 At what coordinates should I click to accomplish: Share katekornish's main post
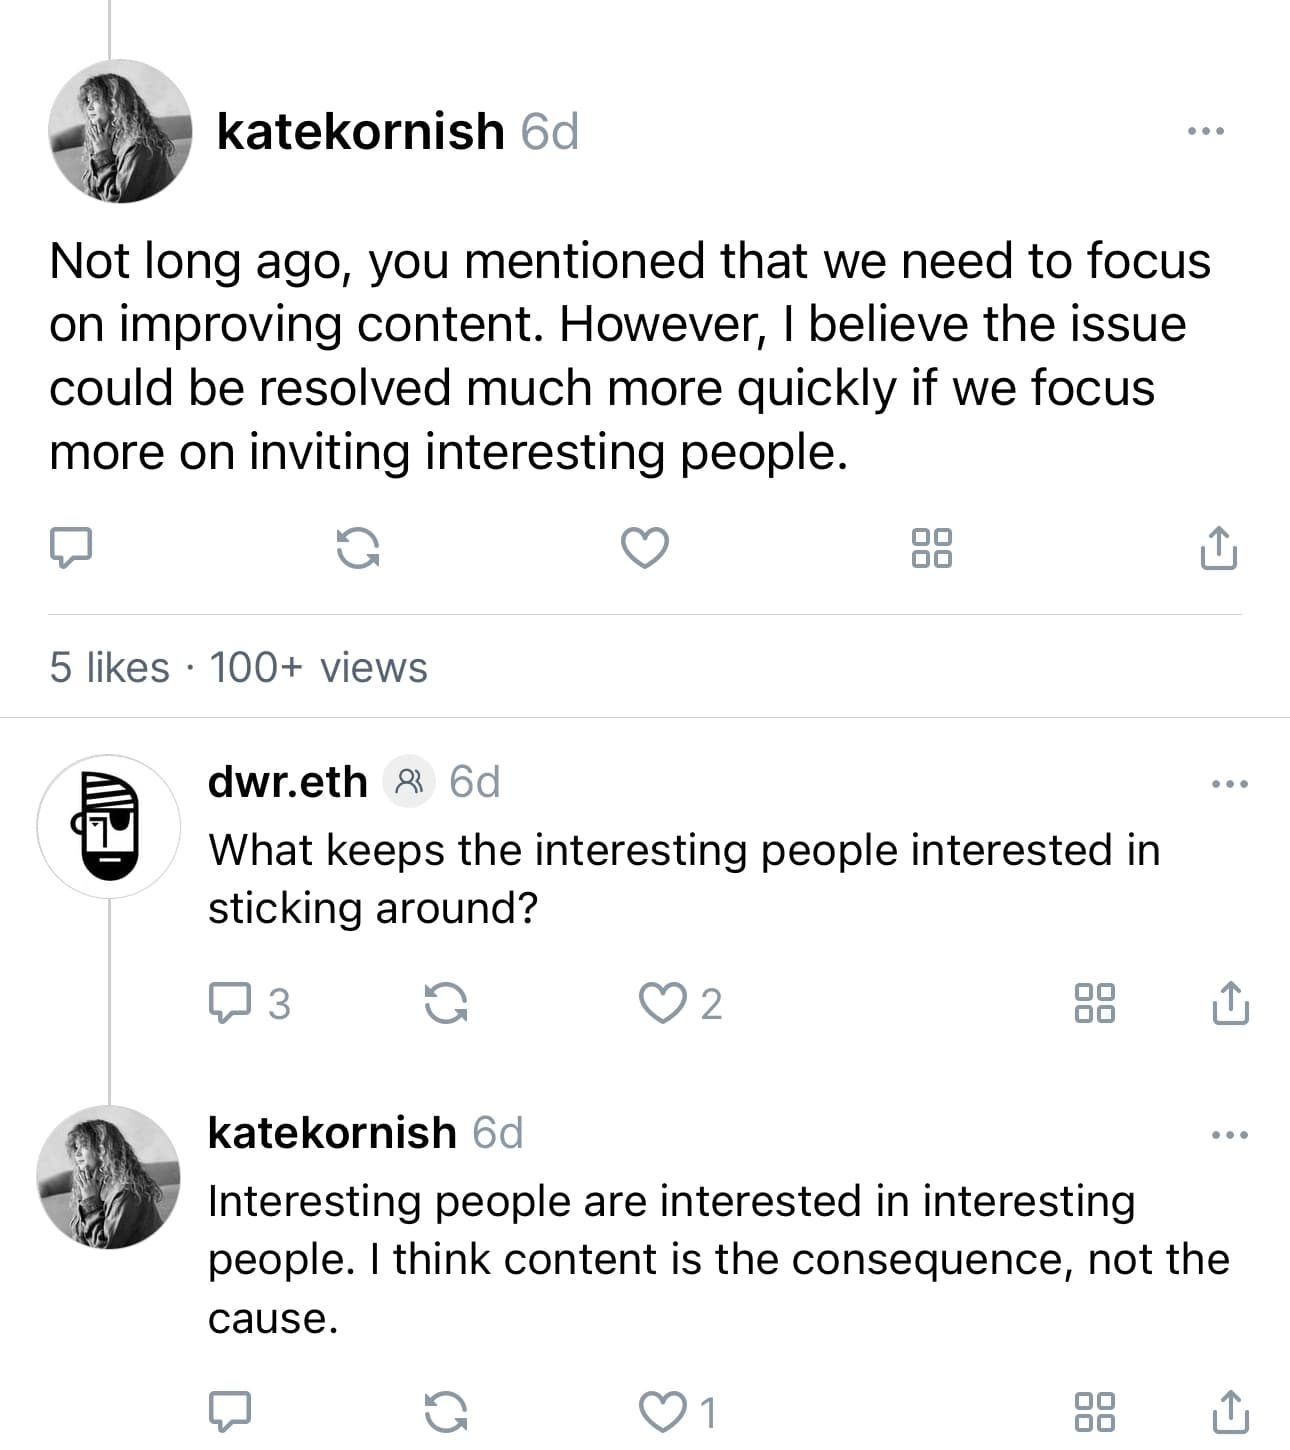point(1218,547)
